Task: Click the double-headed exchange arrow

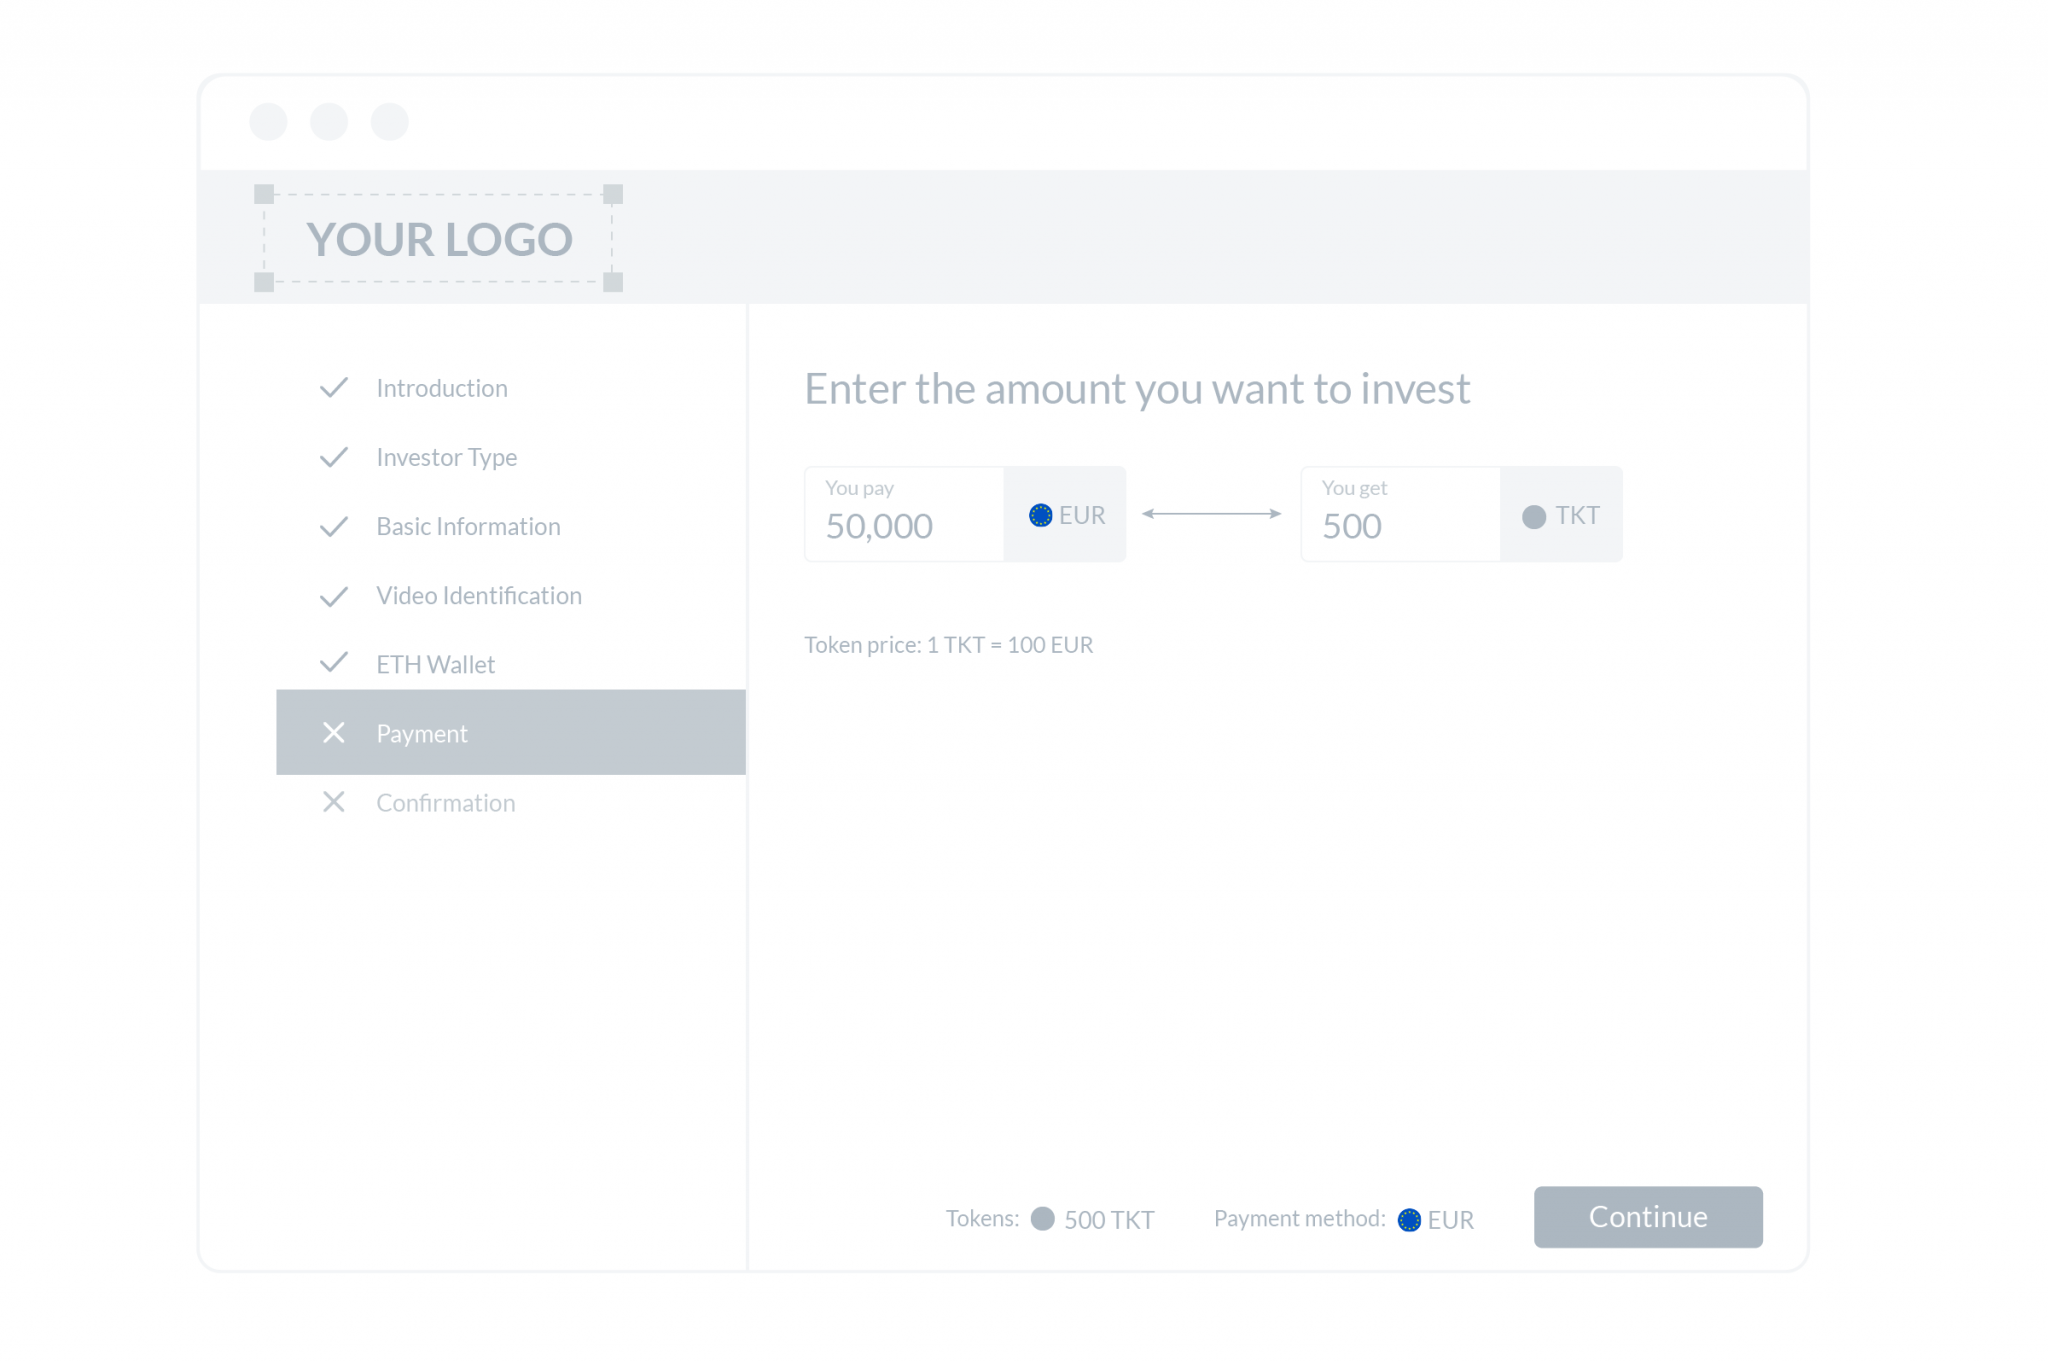Action: coord(1211,514)
